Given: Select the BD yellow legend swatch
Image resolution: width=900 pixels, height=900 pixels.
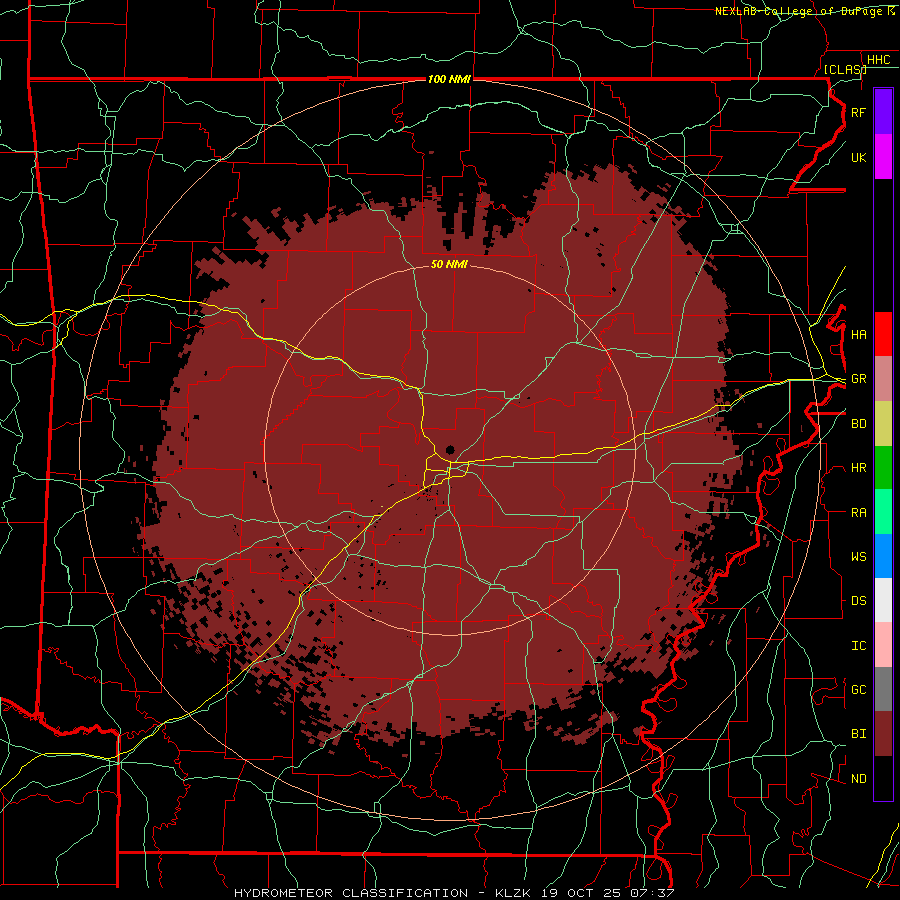Looking at the screenshot, I should coord(883,423).
